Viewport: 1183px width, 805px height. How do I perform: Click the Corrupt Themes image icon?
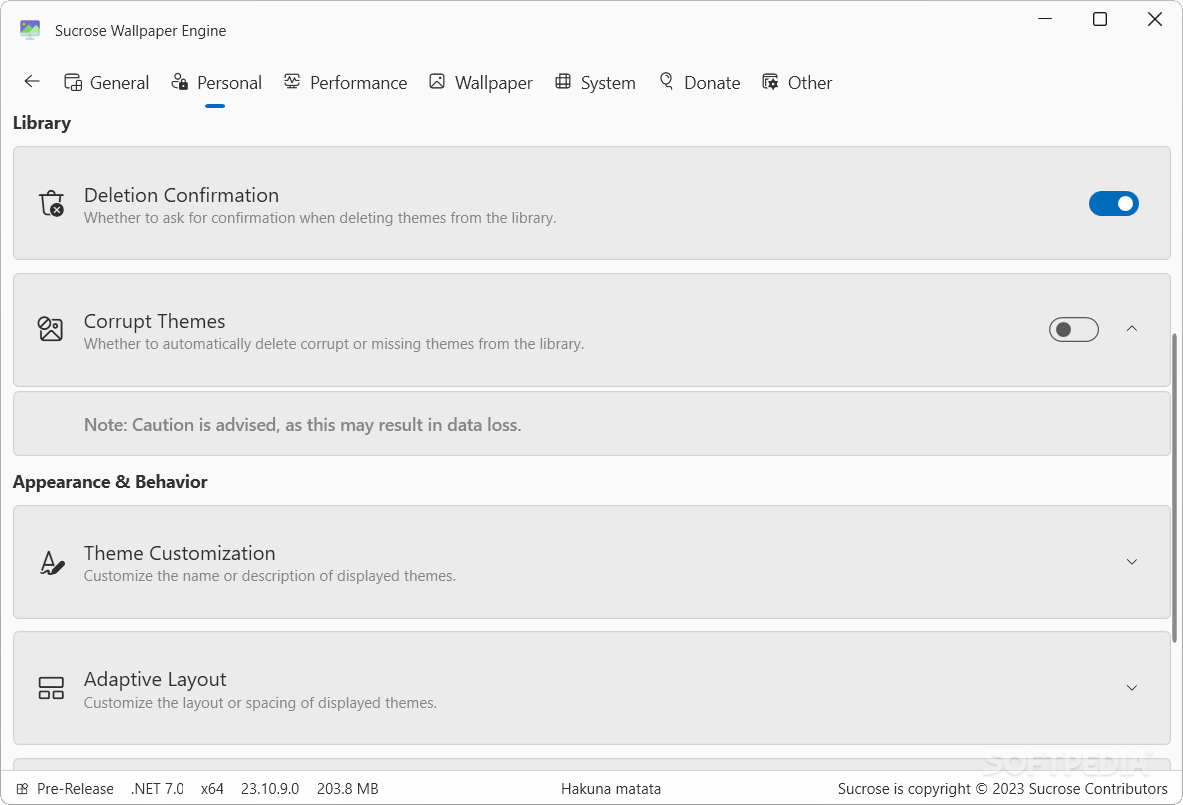[x=51, y=329]
